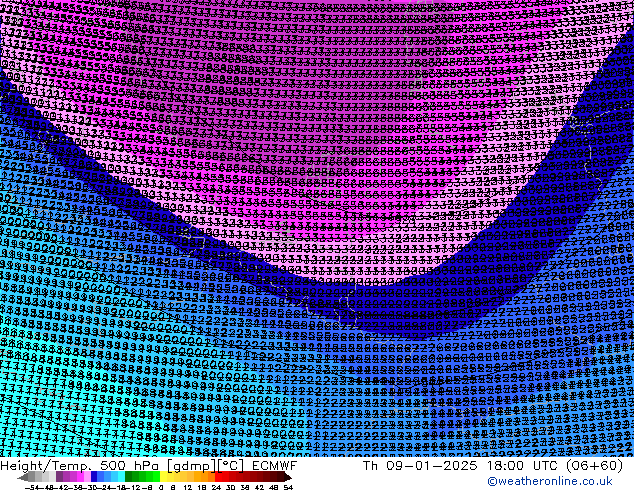Viewport: 634px width, 490px height.
Task: Click the dark navy blue legend swatch
Action: point(94,476)
